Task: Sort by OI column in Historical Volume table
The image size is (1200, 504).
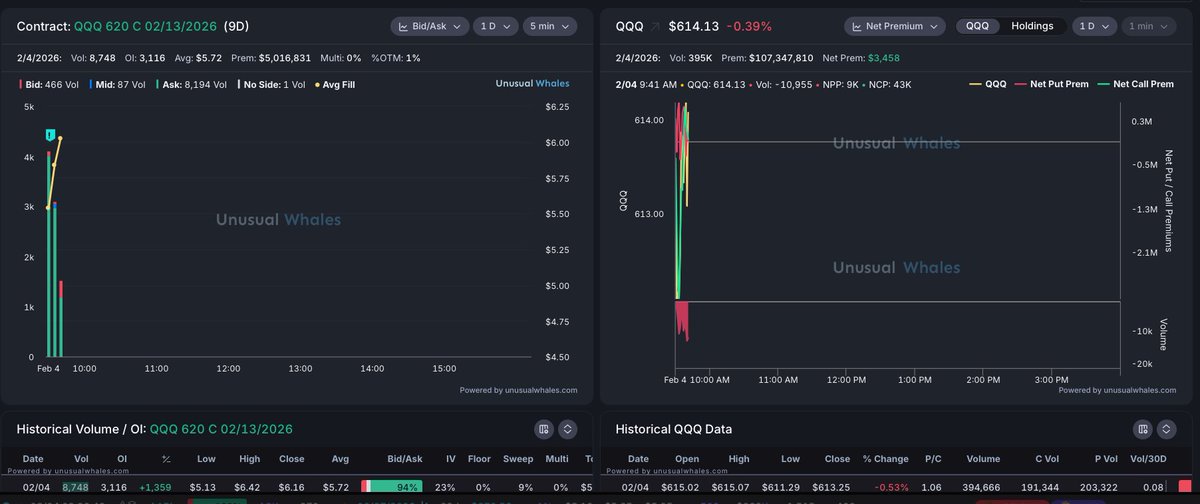Action: point(122,459)
